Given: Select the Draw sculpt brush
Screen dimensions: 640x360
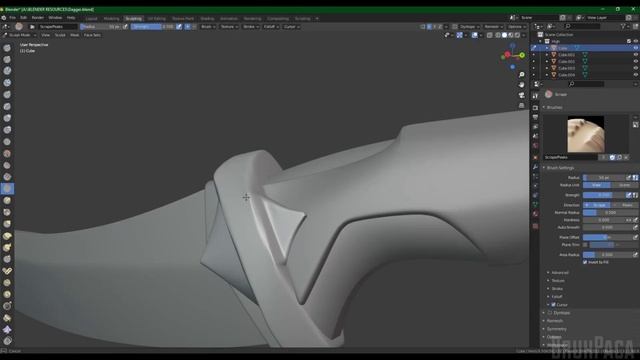Looking at the screenshot, I should coord(7,48).
